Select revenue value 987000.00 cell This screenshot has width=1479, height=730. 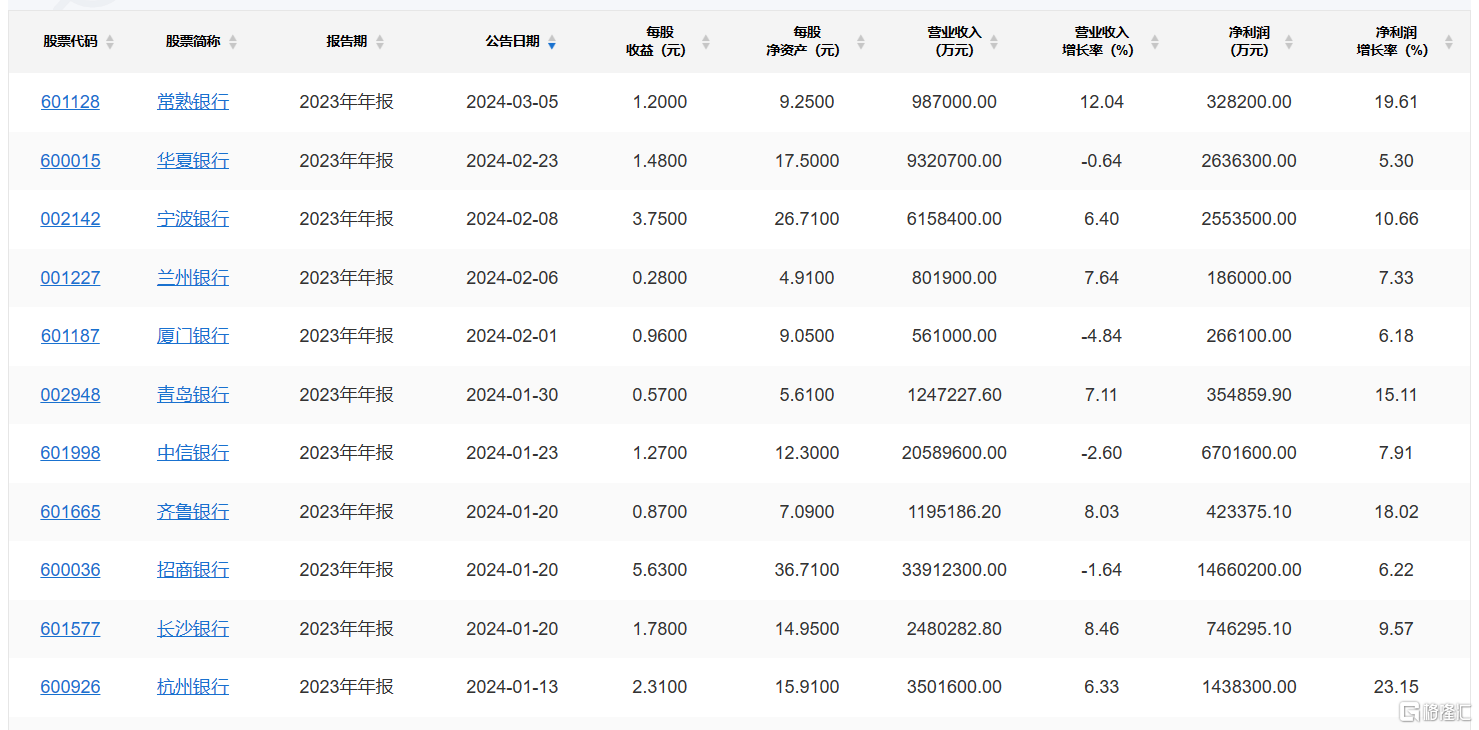(x=954, y=102)
